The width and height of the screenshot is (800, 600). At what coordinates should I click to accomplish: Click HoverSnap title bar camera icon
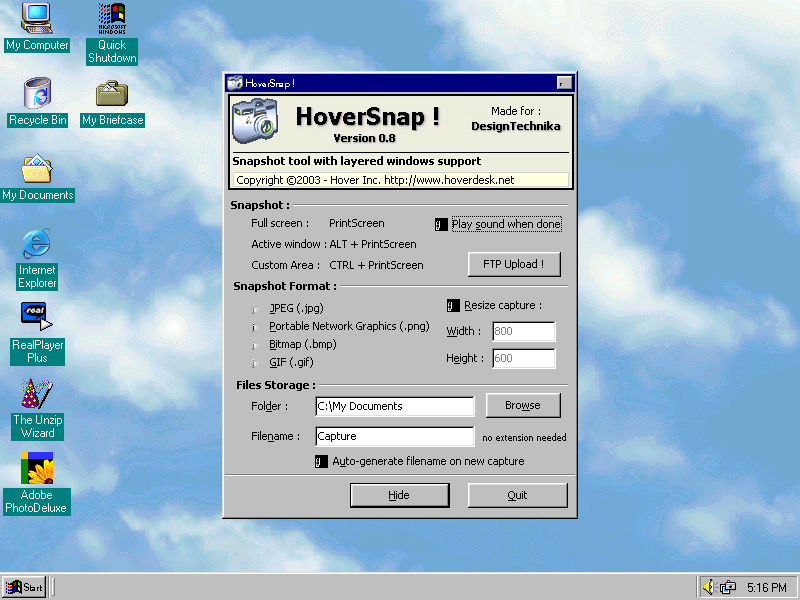pyautogui.click(x=235, y=83)
